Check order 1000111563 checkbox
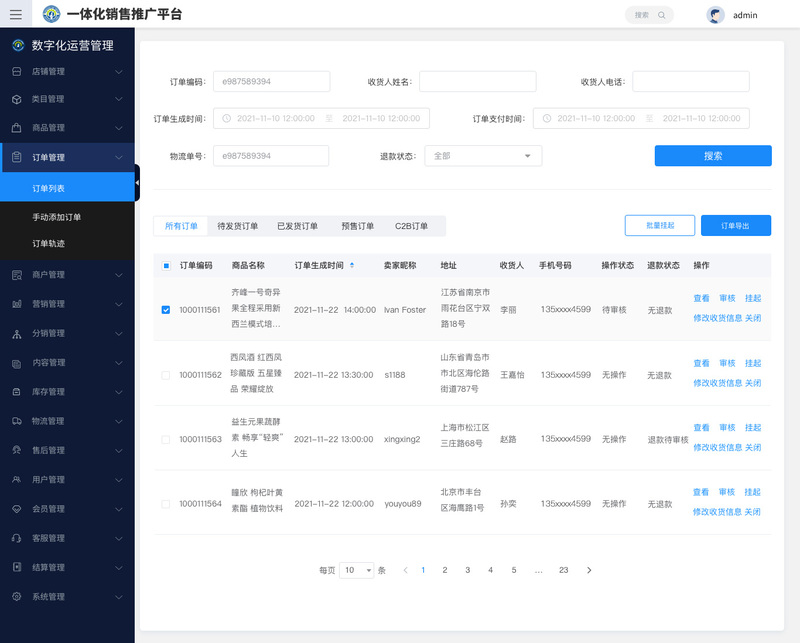This screenshot has height=643, width=800. pos(166,439)
